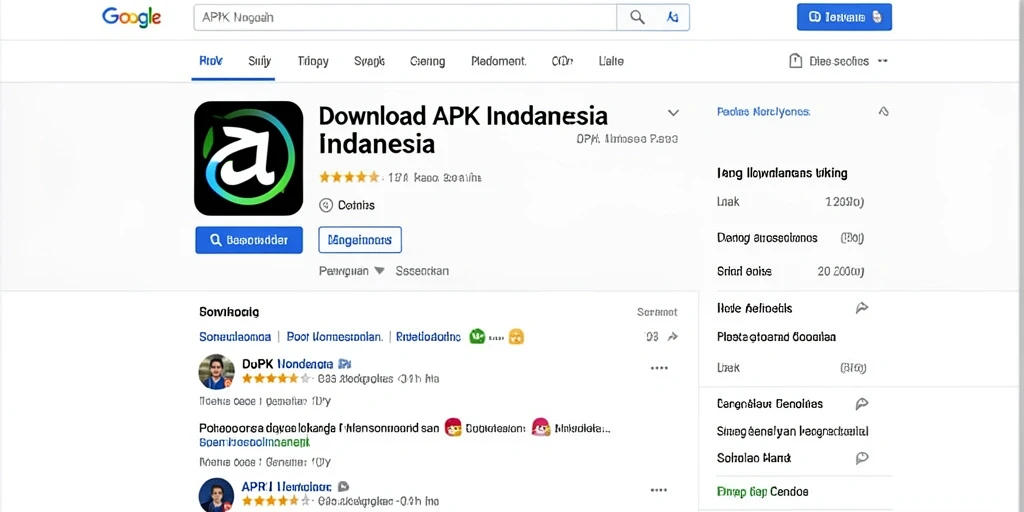This screenshot has height=512, width=1024.
Task: Click the "Sinagéensyan keognedauial" entry
Action: [792, 431]
